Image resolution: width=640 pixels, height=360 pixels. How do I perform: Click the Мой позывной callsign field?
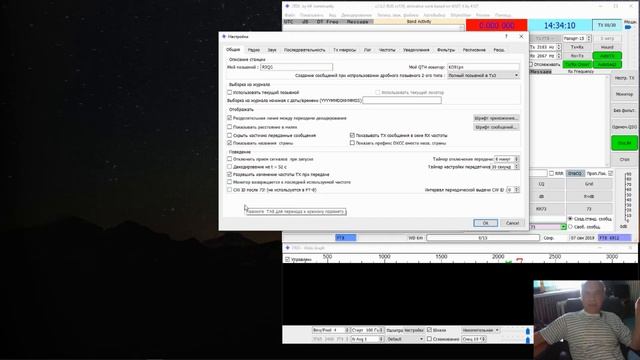pyautogui.click(x=296, y=67)
